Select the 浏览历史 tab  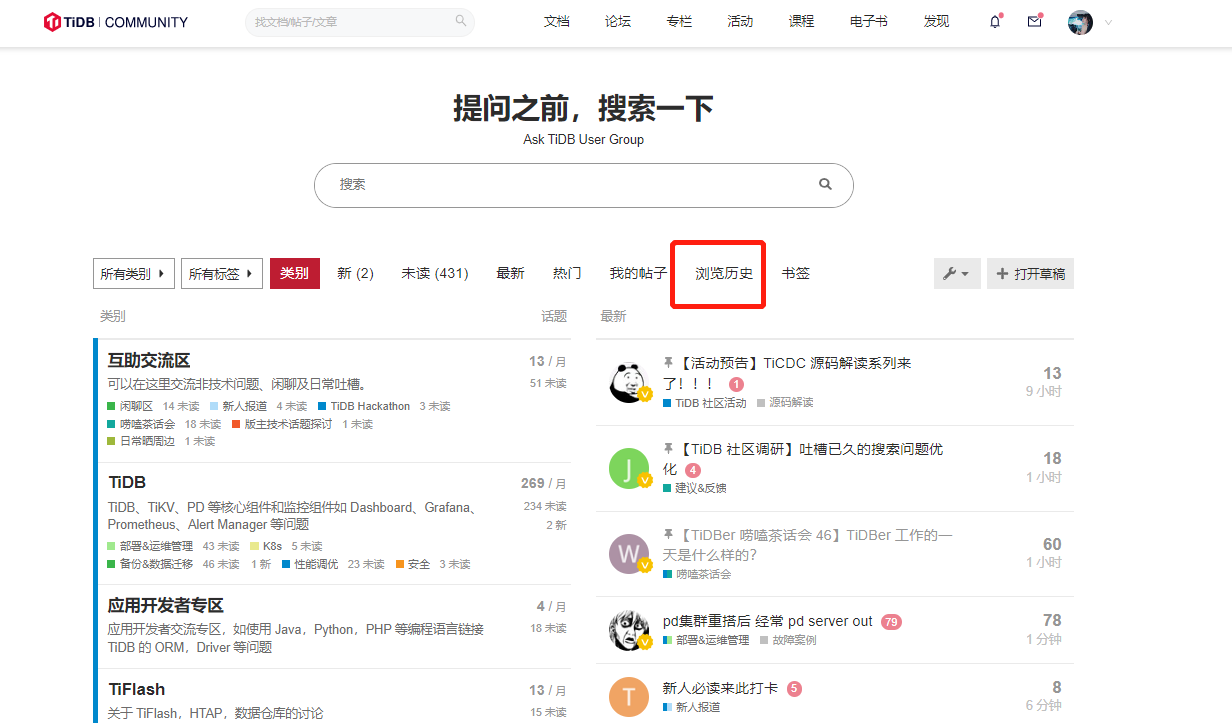tap(724, 273)
